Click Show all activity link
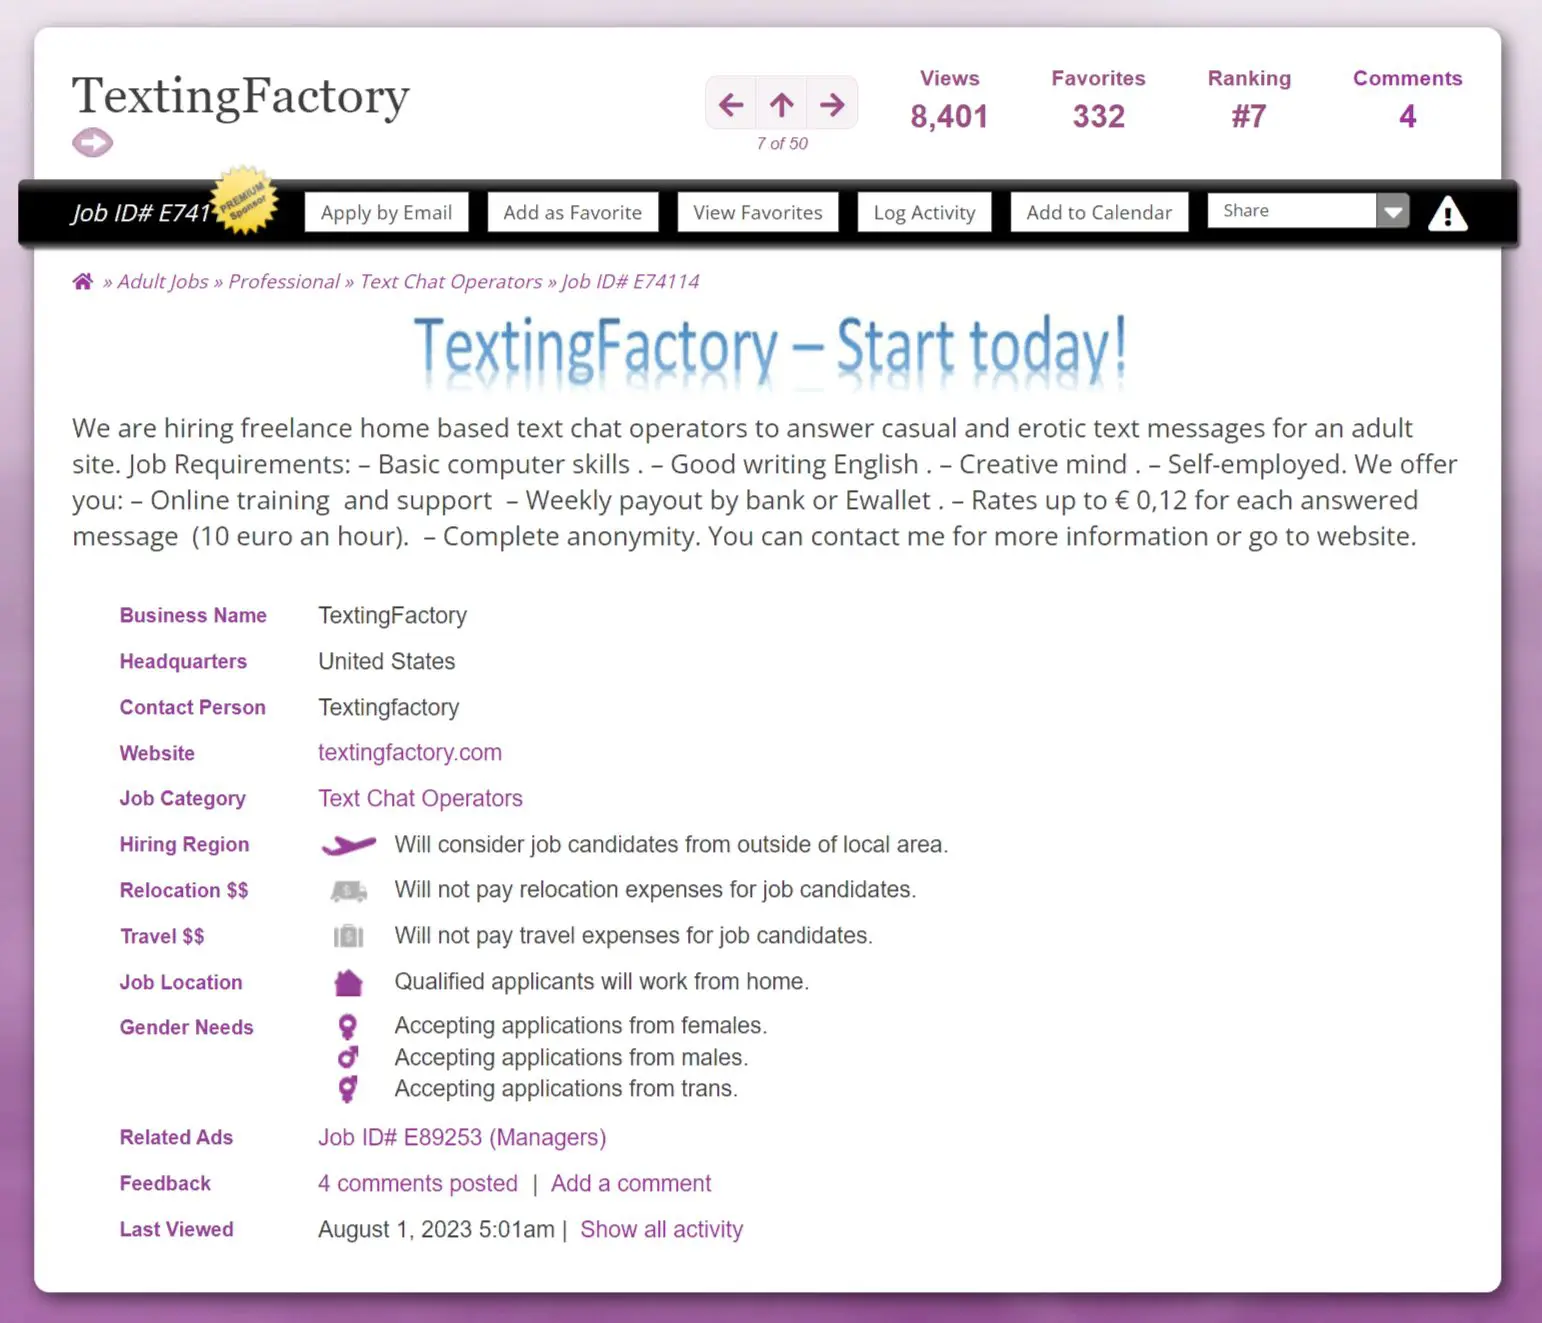Viewport: 1542px width, 1323px height. (662, 1229)
